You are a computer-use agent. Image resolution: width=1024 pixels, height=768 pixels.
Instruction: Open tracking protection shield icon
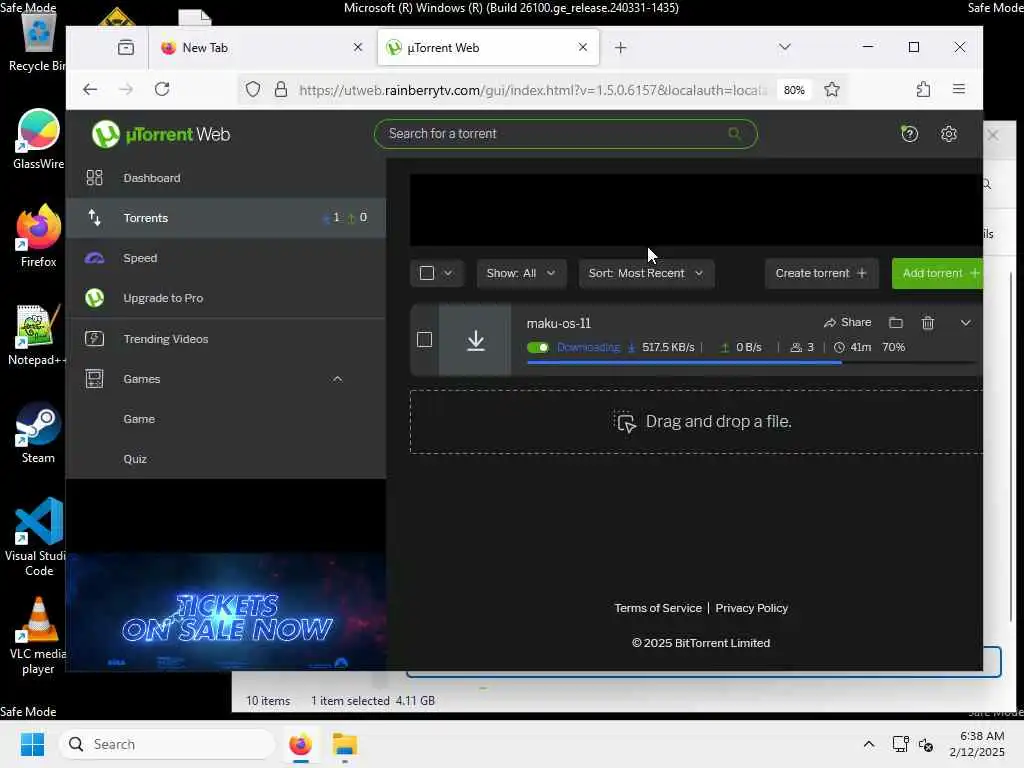click(x=253, y=89)
